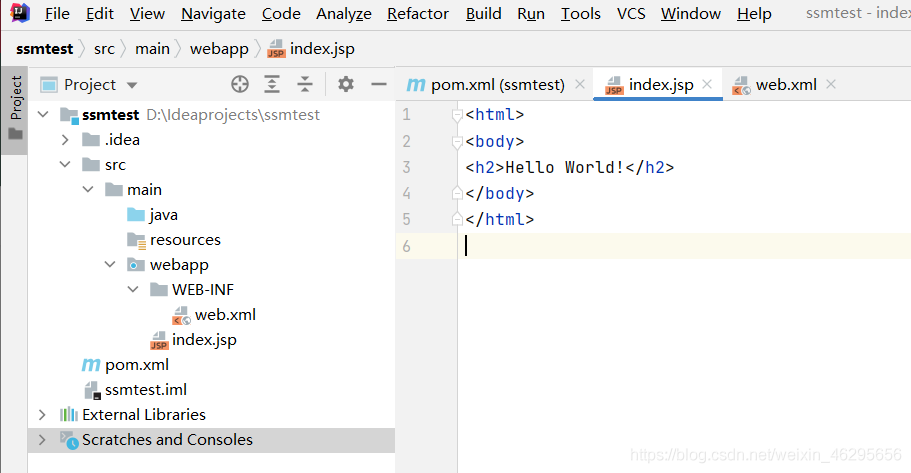Screen dimensions: 911x473
Task: Open the Project view dropdown
Action: point(132,85)
